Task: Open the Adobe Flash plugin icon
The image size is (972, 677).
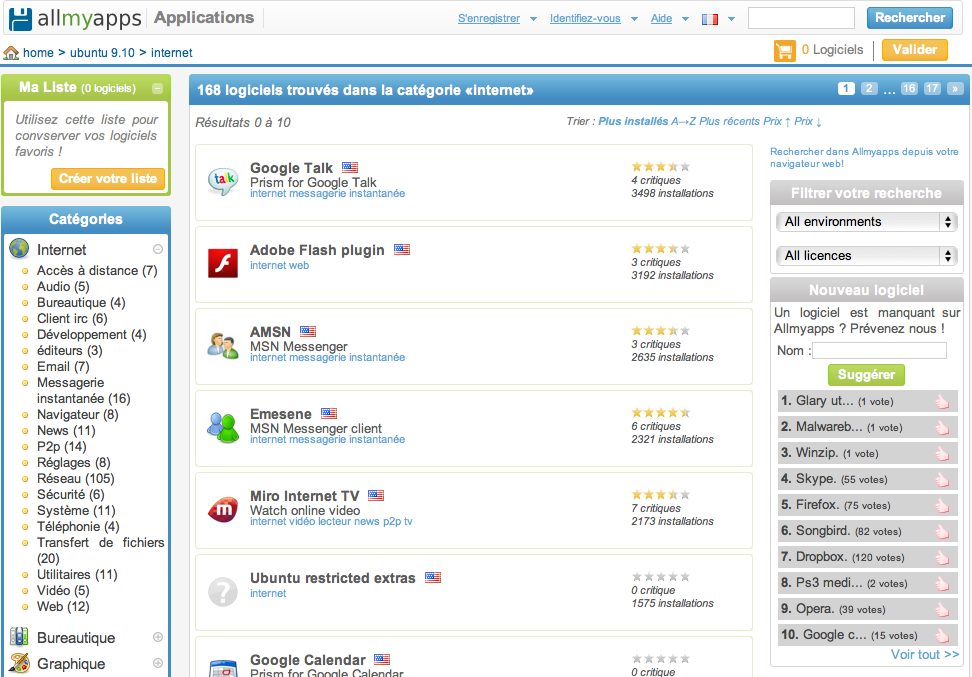Action: click(x=223, y=263)
